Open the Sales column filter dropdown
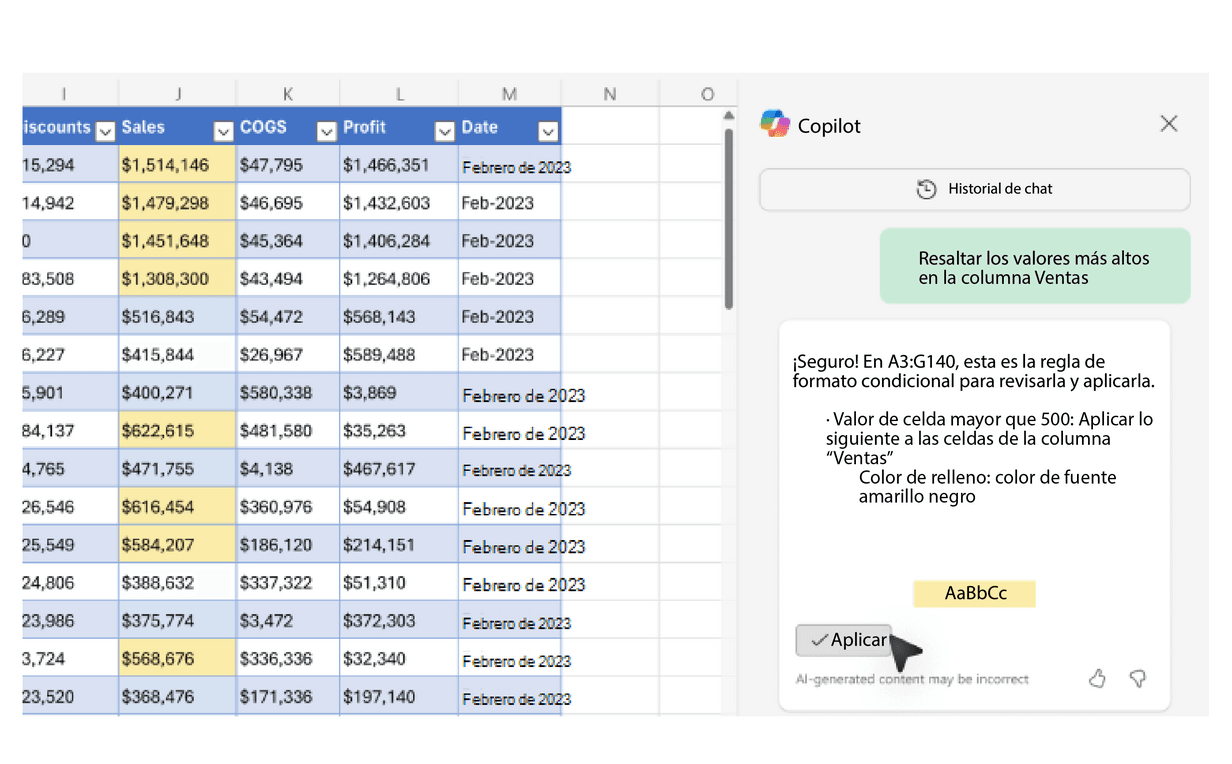Viewport: 1232px width, 764px height. (223, 131)
